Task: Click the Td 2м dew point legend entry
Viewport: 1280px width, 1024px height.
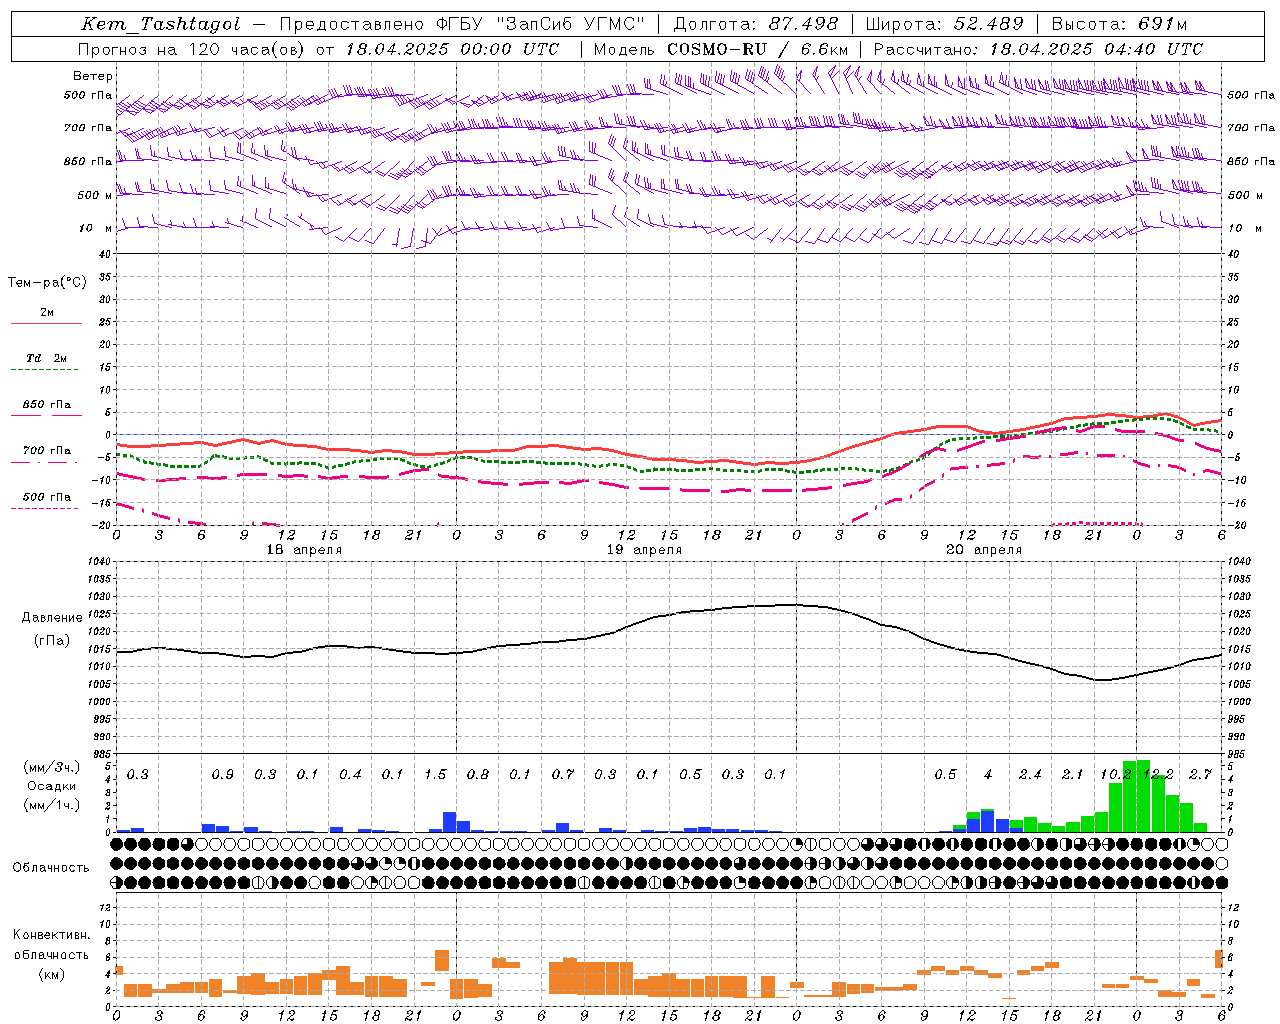Action: (x=46, y=358)
